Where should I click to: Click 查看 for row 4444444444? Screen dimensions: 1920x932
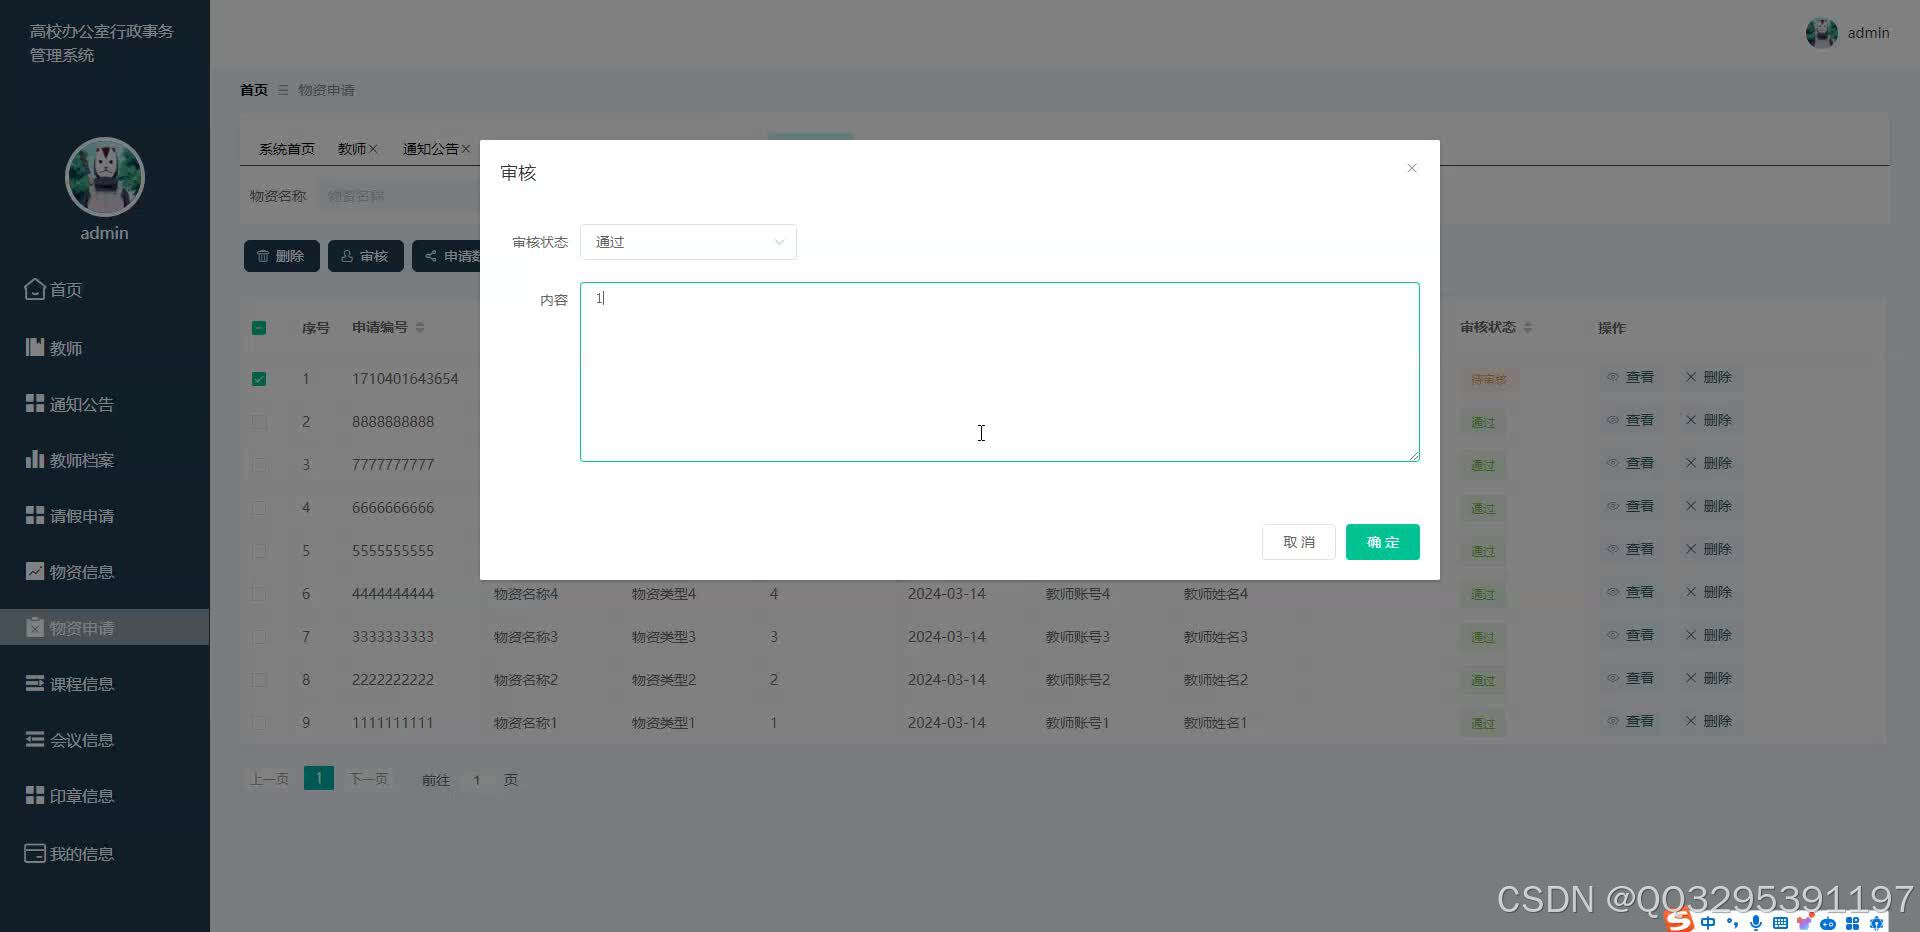[1630, 592]
